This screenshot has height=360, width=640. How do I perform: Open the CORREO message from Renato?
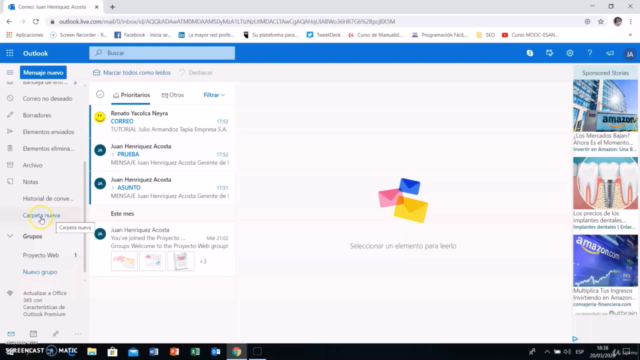pos(162,121)
